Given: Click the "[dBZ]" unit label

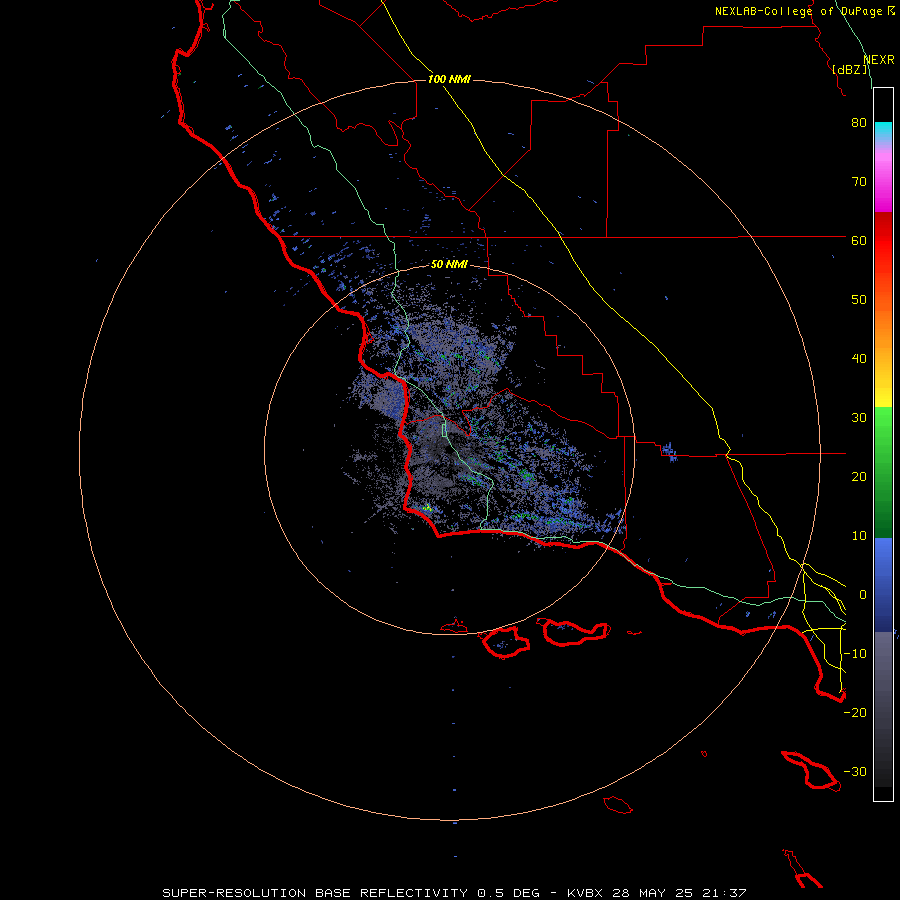Looking at the screenshot, I should [849, 69].
